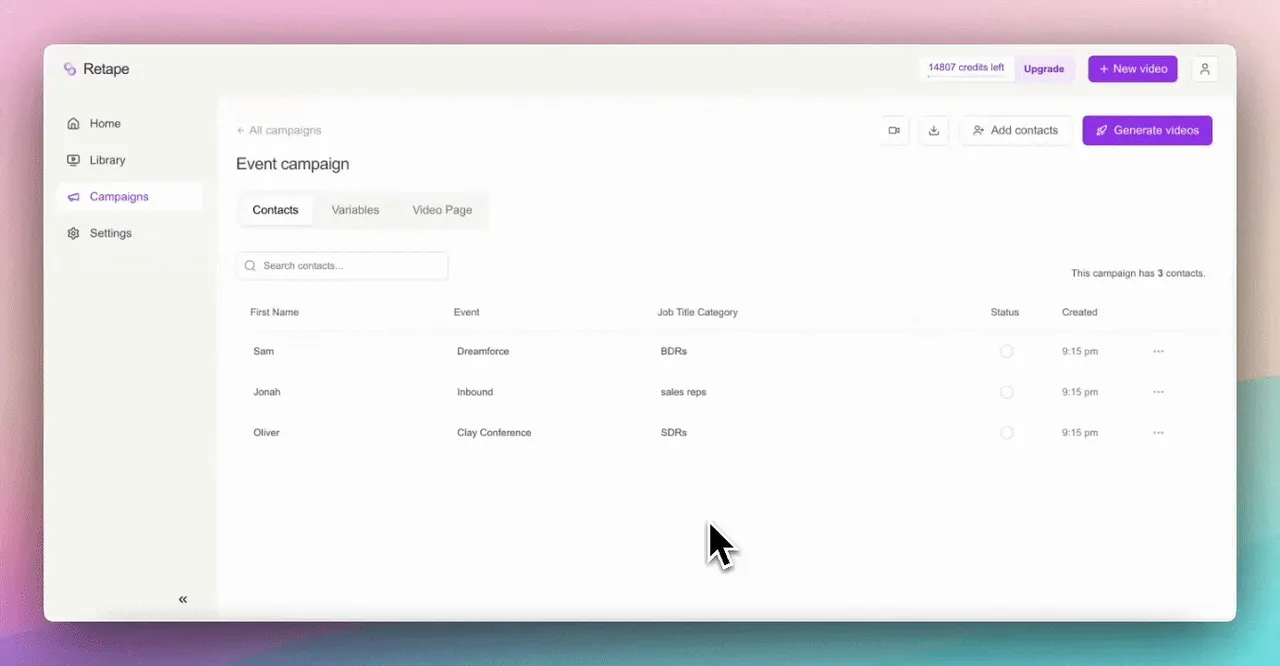1280x666 pixels.
Task: Select the Jonah contact name
Action: pyautogui.click(x=267, y=392)
